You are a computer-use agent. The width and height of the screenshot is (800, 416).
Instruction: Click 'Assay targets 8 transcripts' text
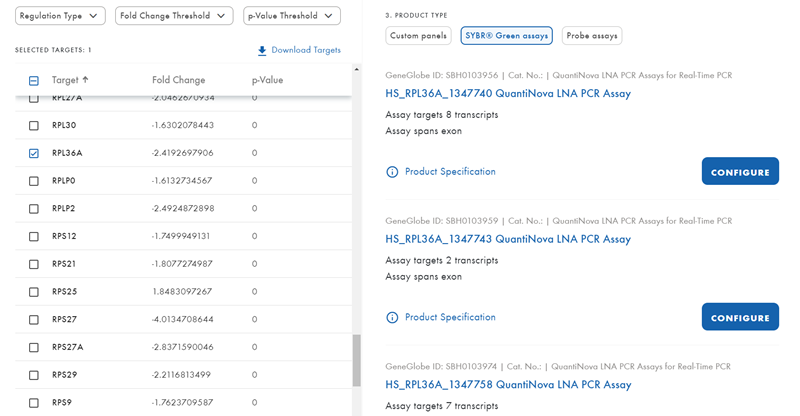click(442, 115)
